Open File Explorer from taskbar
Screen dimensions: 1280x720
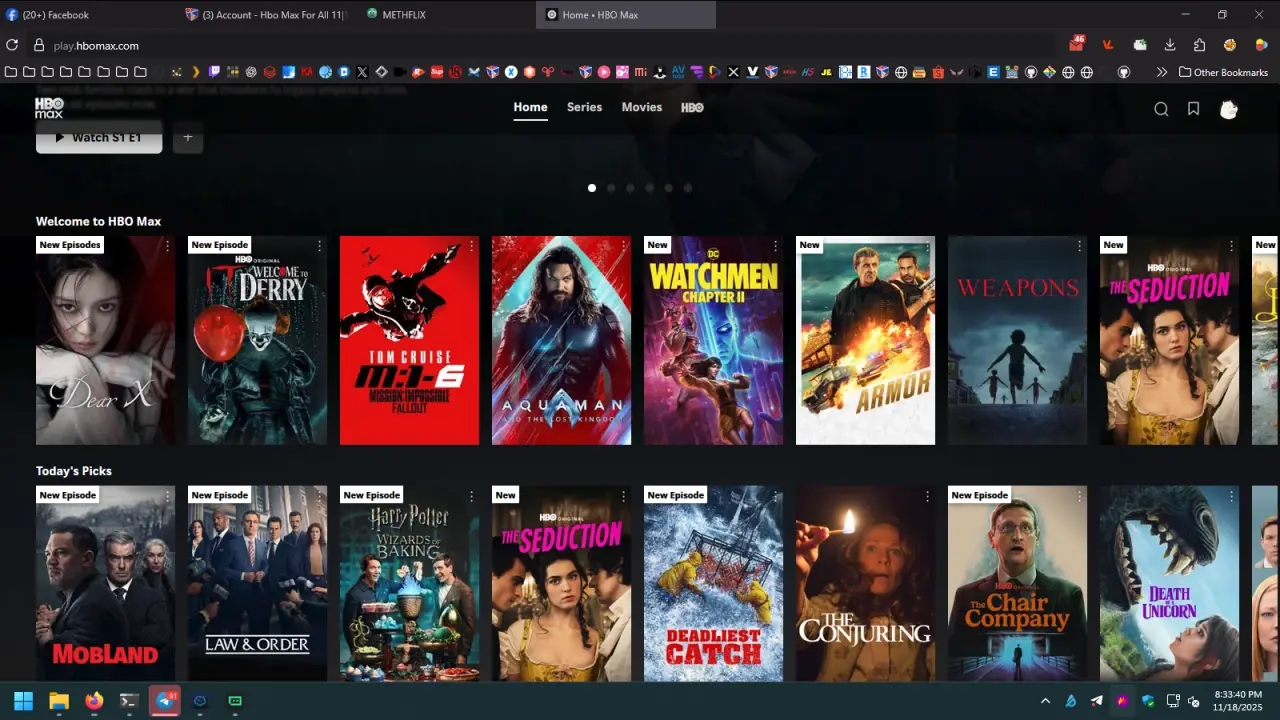click(x=58, y=701)
